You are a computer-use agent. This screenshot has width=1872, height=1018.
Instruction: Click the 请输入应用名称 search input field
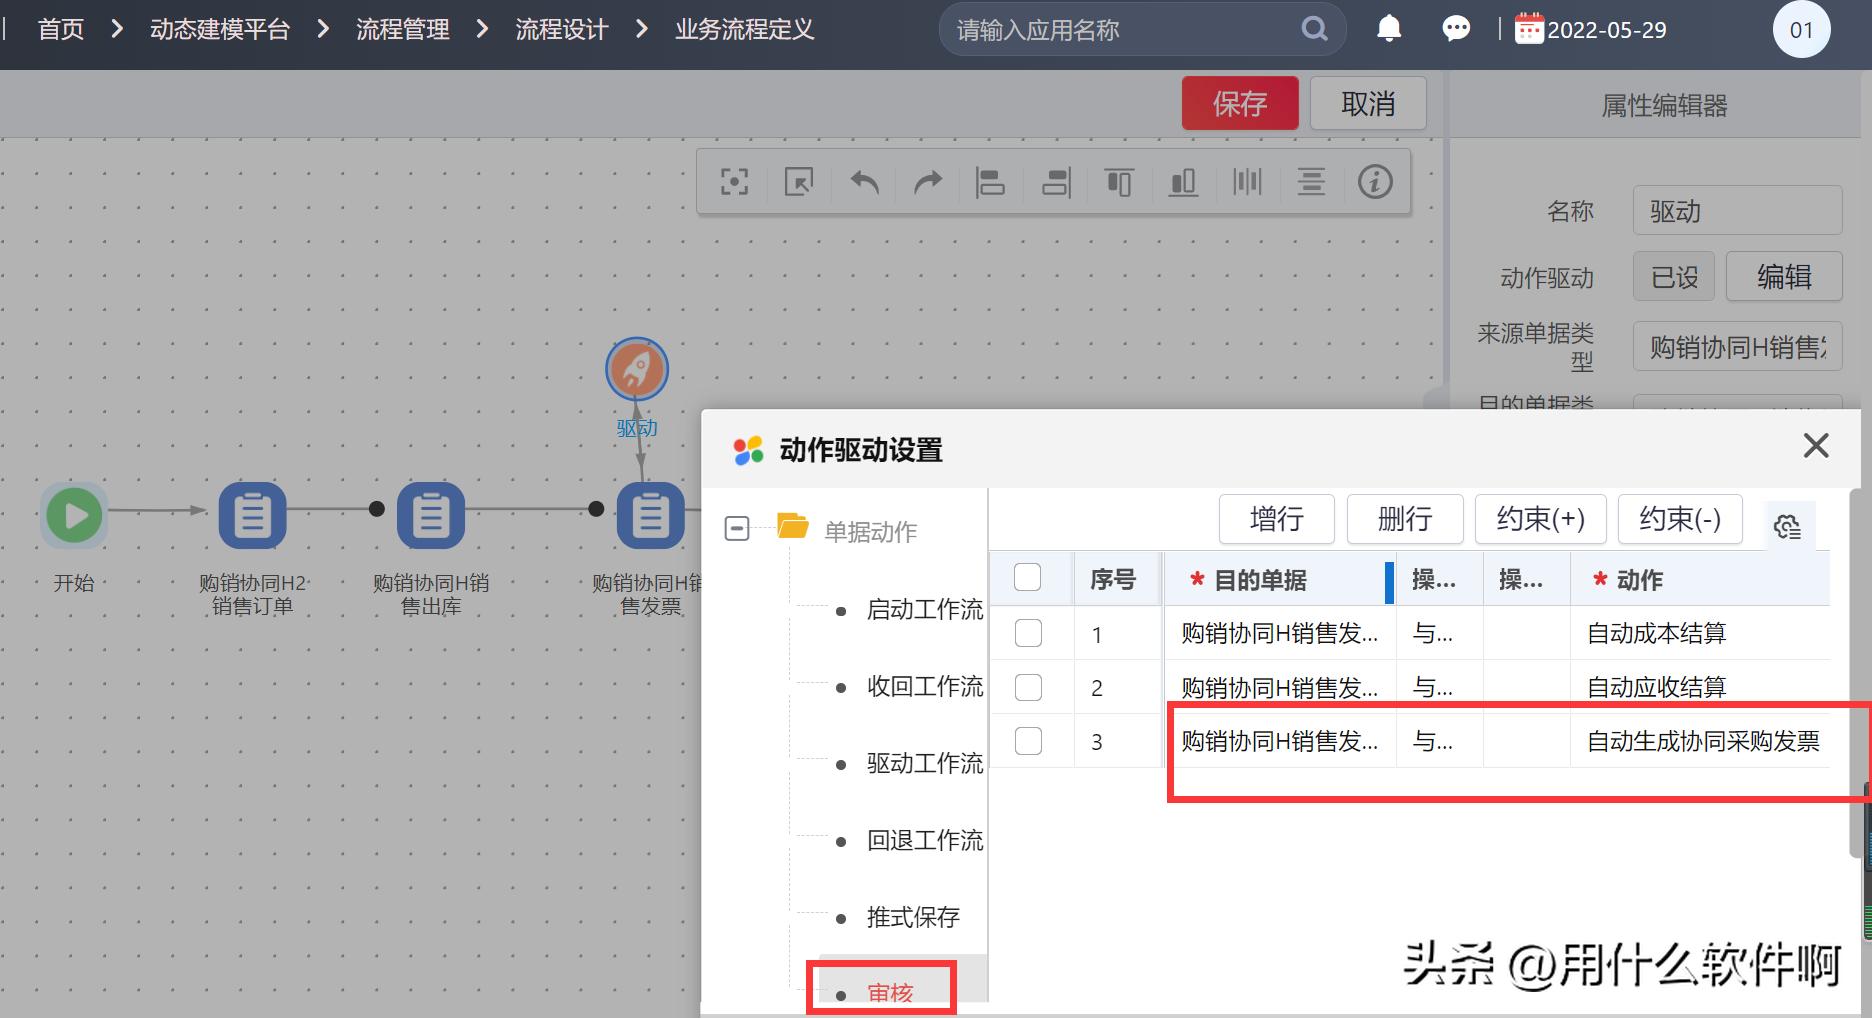pyautogui.click(x=1100, y=28)
